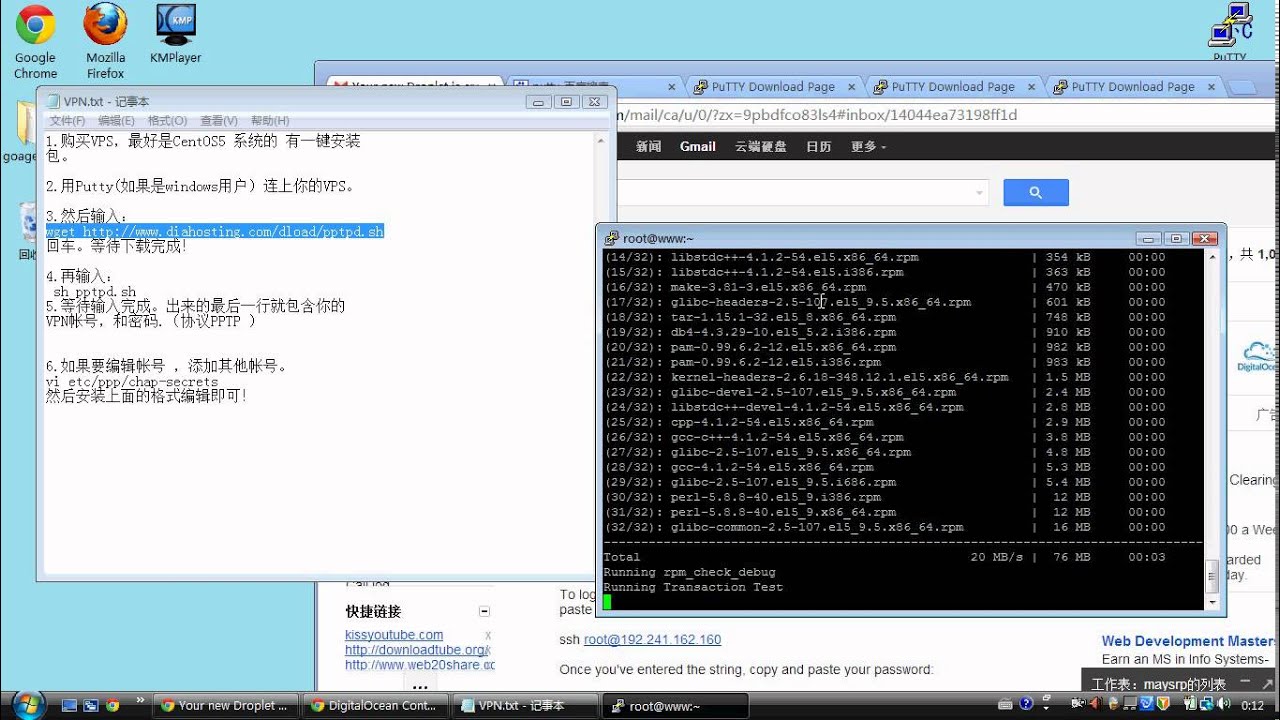Screen dimensions: 1280x720
Task: Click 'Running Transaction Test' line in terminal
Action: coord(693,587)
